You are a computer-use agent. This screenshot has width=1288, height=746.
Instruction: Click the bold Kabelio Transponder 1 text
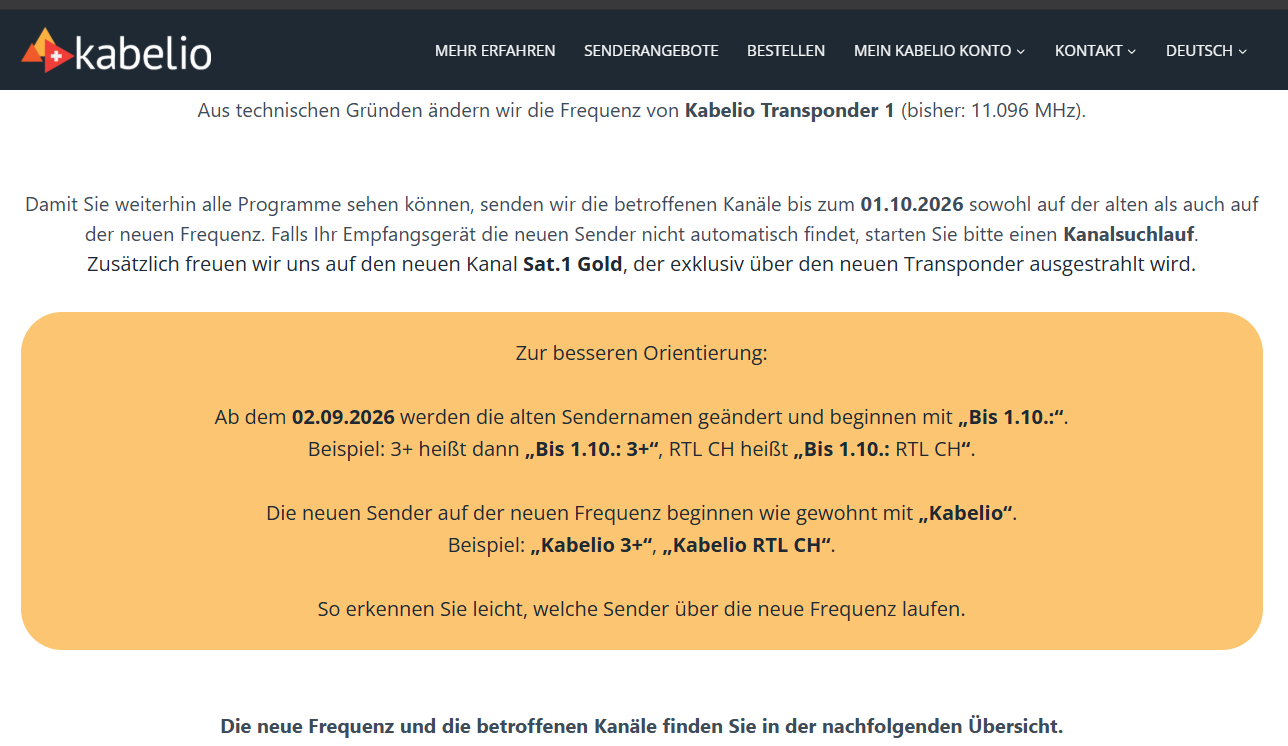point(790,110)
